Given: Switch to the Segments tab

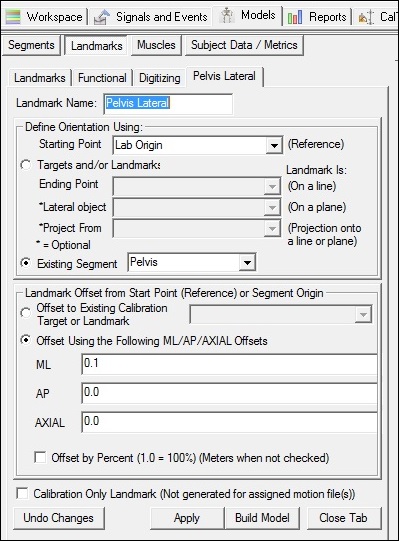Looking at the screenshot, I should (31, 45).
